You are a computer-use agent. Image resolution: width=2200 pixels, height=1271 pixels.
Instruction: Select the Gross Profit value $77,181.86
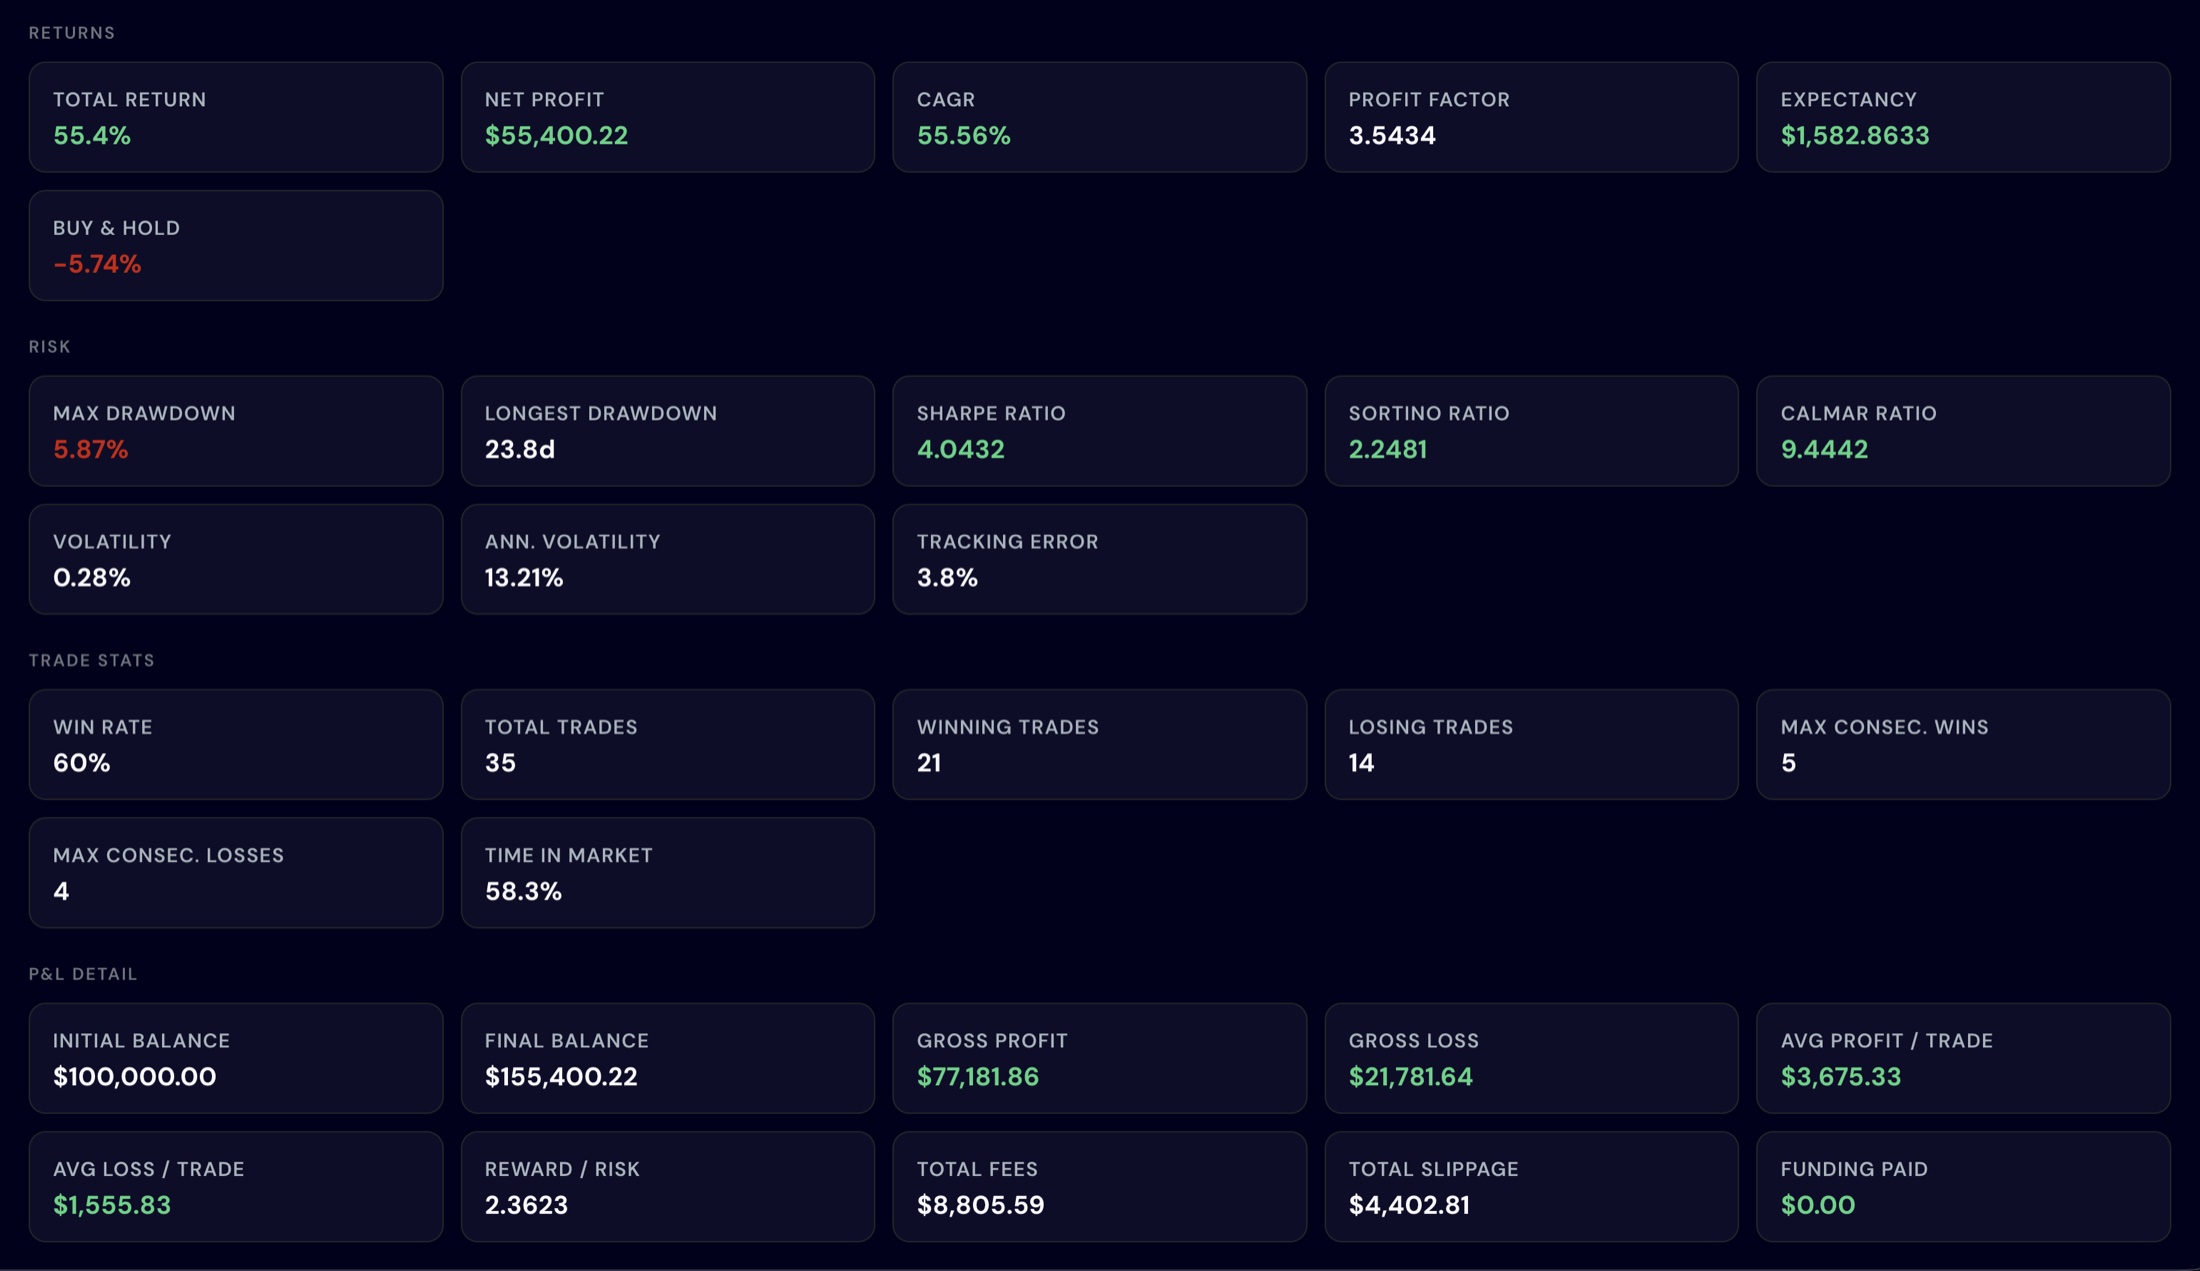tap(978, 1077)
